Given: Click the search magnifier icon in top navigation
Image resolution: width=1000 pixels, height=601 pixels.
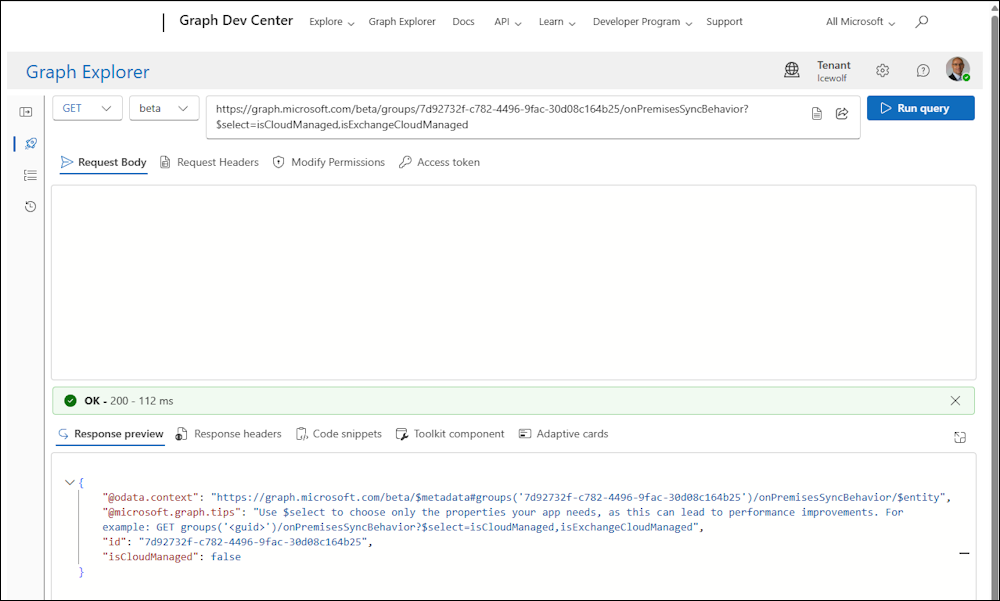Looking at the screenshot, I should pyautogui.click(x=922, y=21).
